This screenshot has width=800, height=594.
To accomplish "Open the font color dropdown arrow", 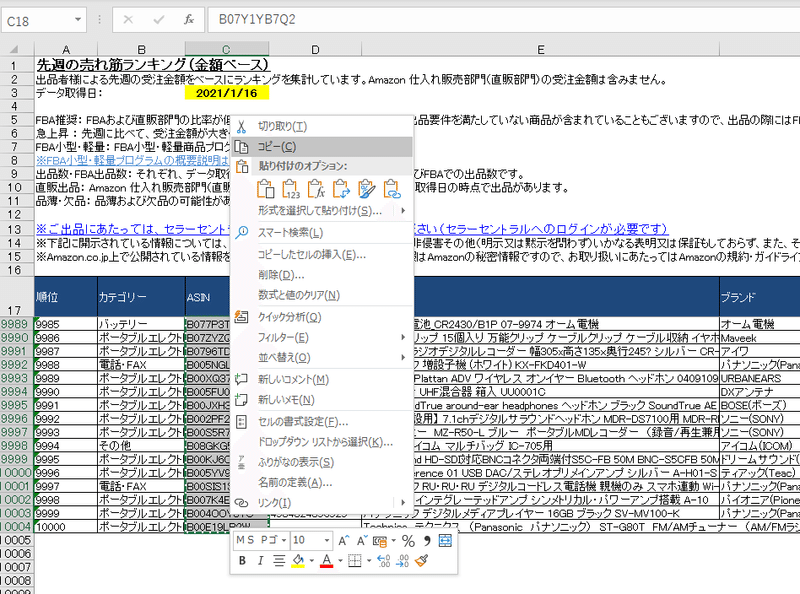I will point(340,561).
